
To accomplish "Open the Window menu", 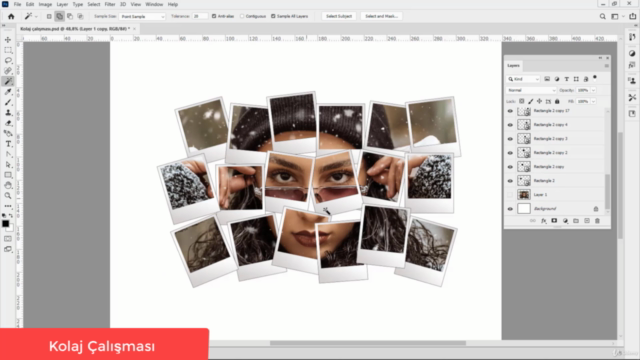I will (154, 4).
